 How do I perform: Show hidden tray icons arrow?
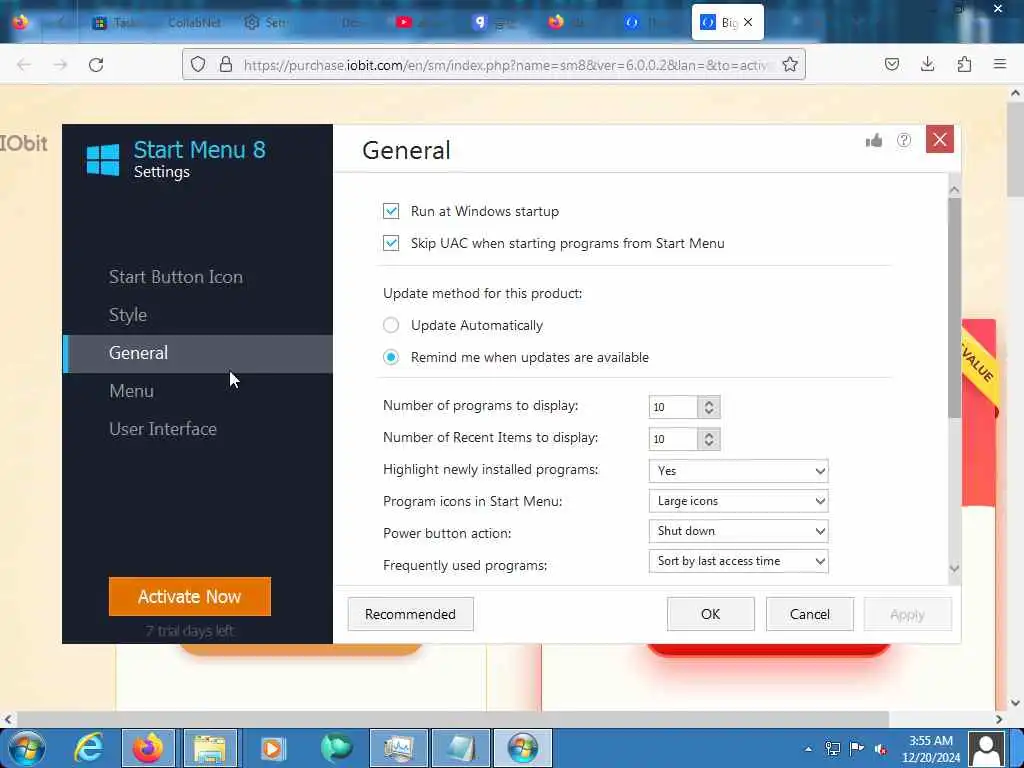coord(808,749)
